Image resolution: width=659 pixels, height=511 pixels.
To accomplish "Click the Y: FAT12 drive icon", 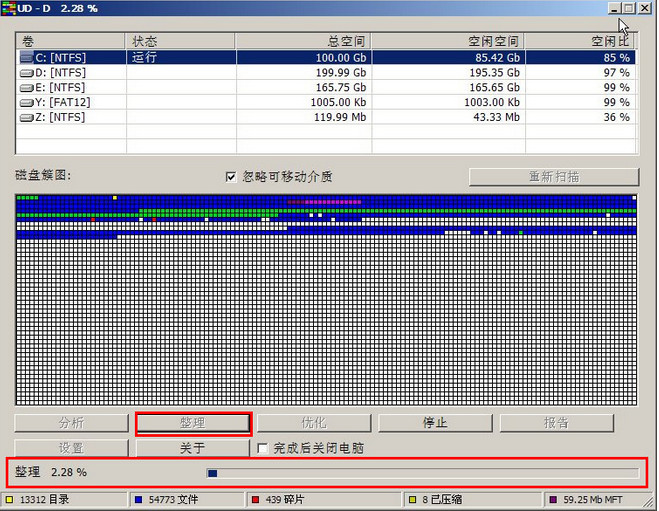I will (x=27, y=103).
